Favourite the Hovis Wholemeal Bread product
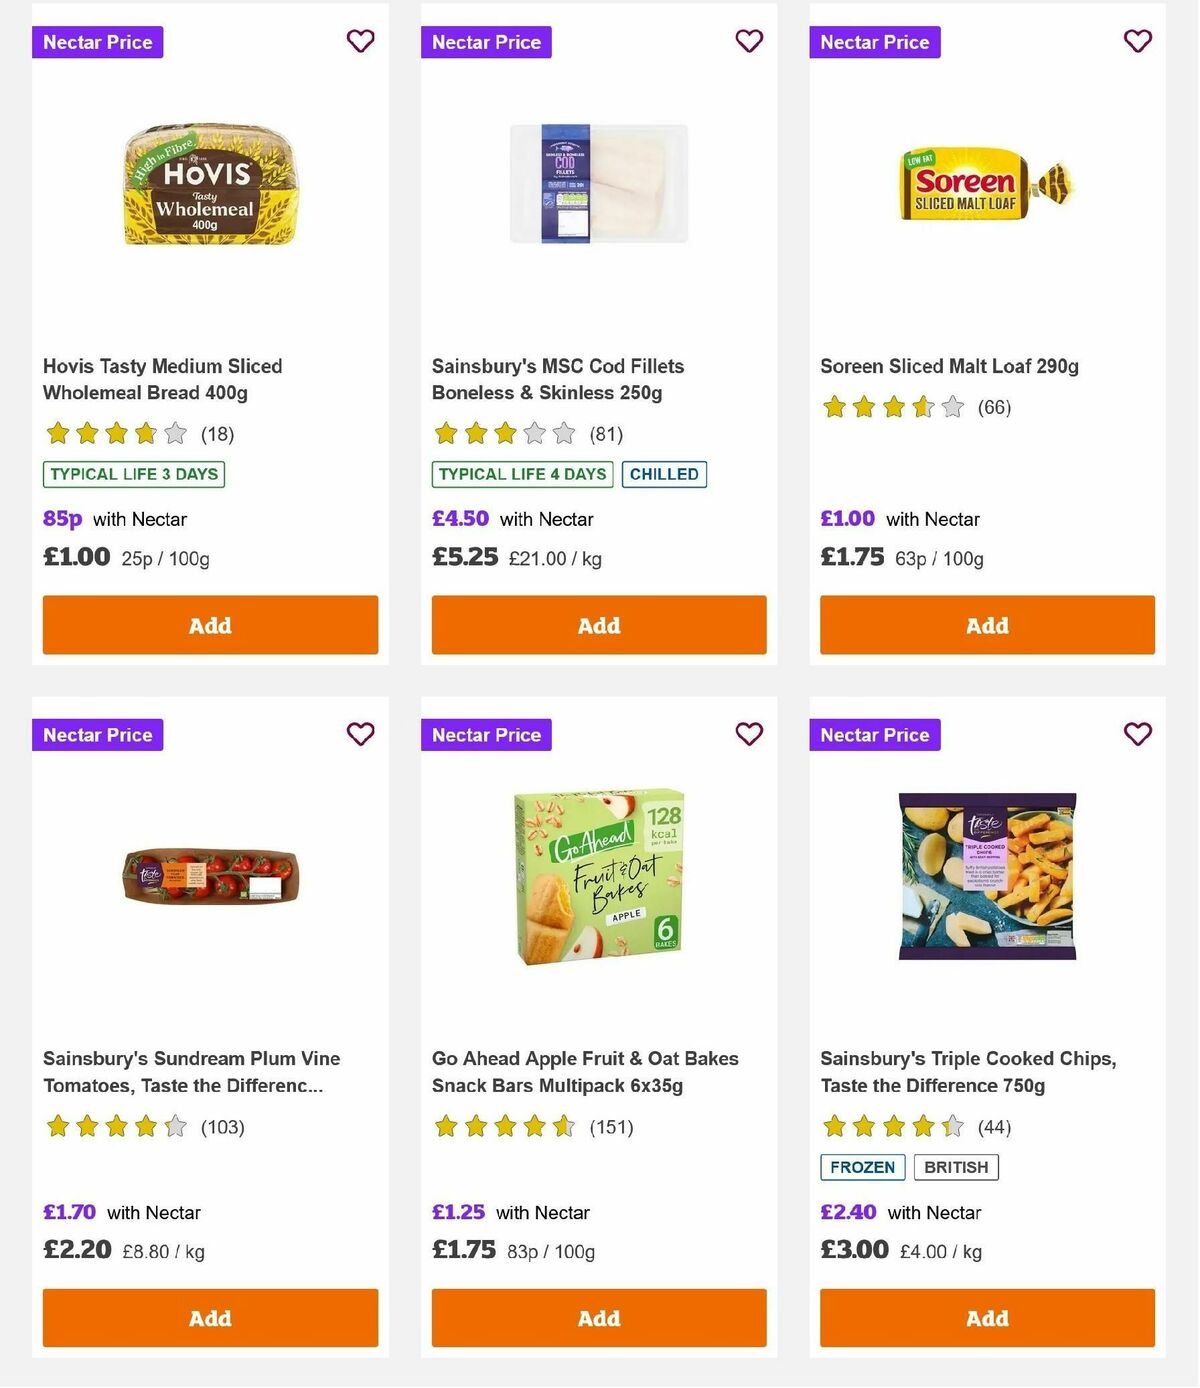 point(360,42)
